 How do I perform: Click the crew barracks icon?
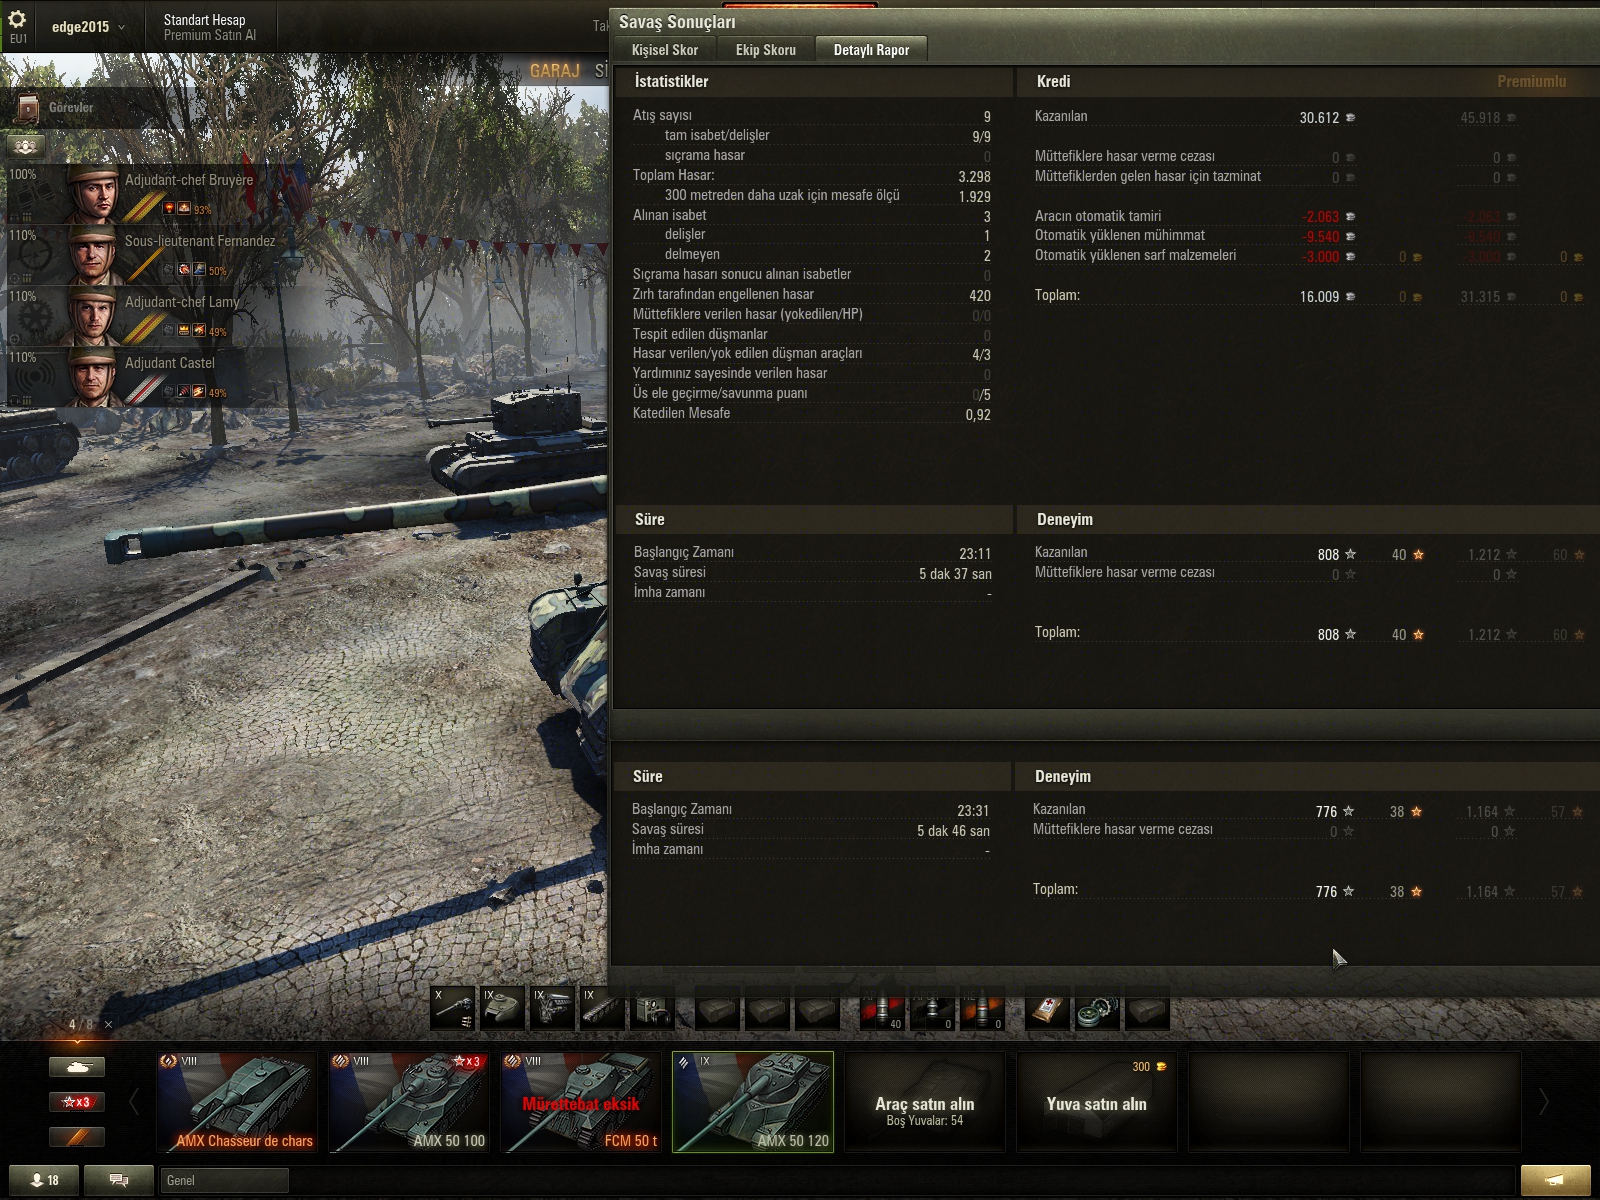(26, 146)
